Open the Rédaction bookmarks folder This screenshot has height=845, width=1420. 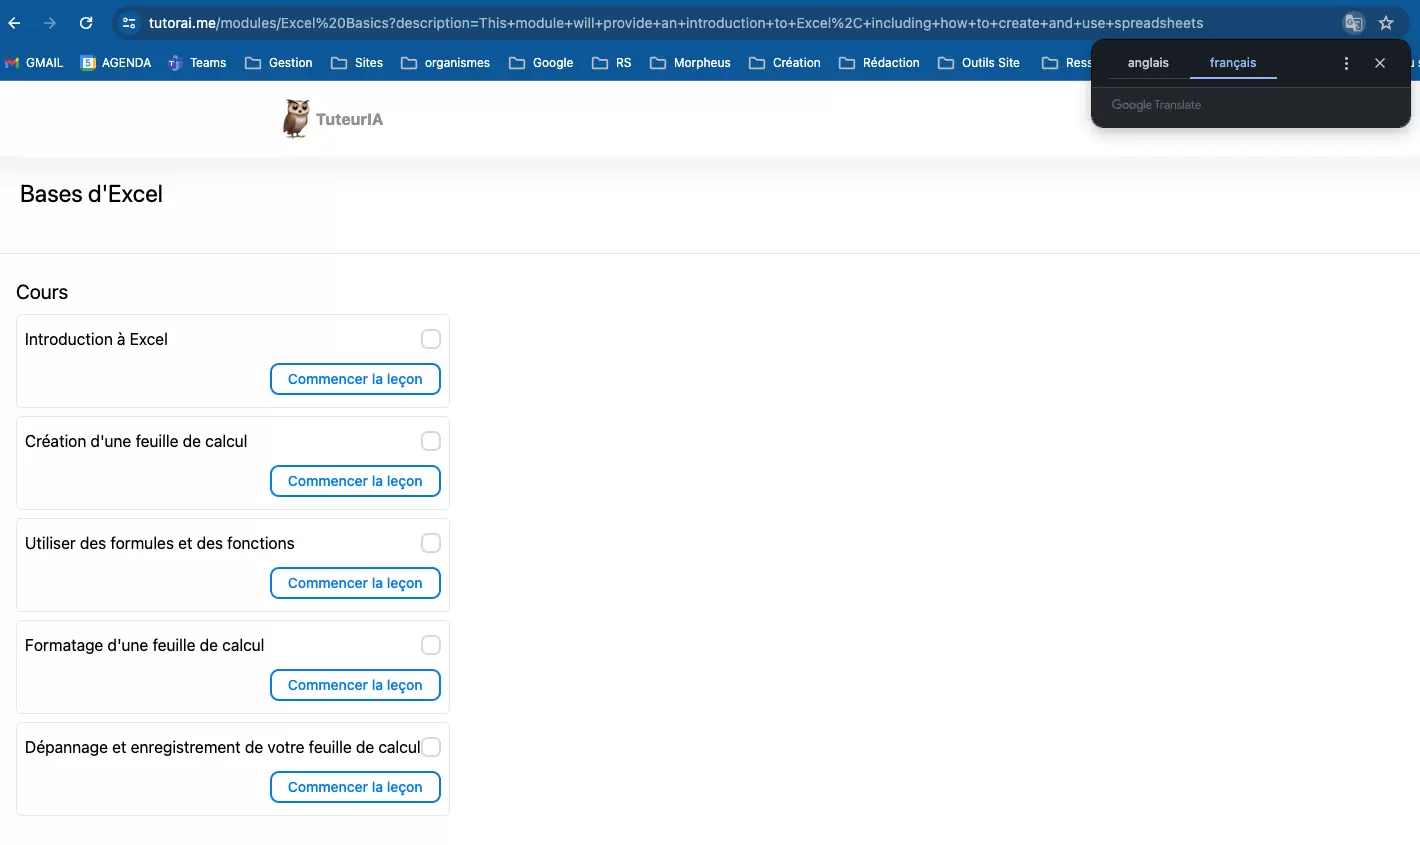coord(880,63)
